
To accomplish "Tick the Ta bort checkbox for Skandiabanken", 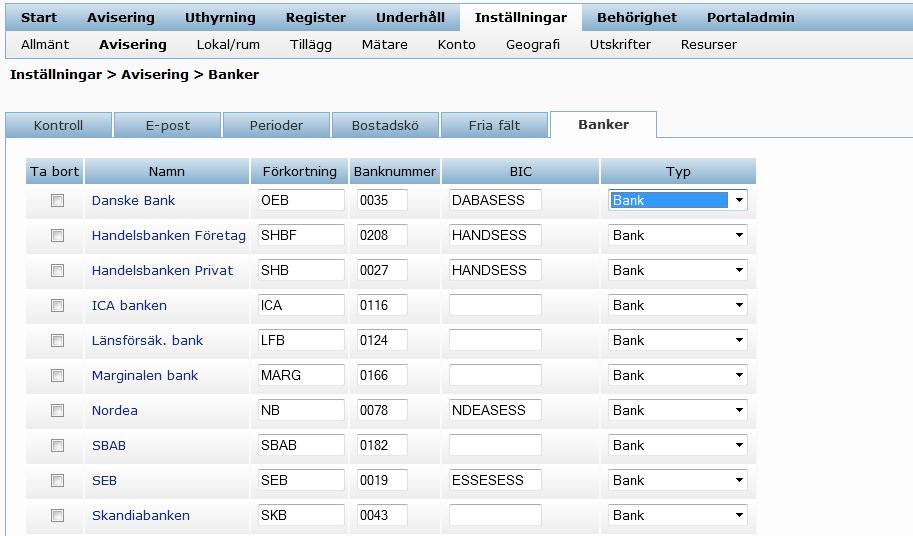I will coord(57,515).
